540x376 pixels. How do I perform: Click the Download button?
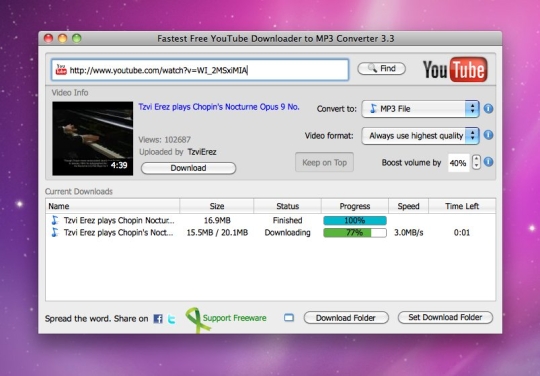pos(188,168)
